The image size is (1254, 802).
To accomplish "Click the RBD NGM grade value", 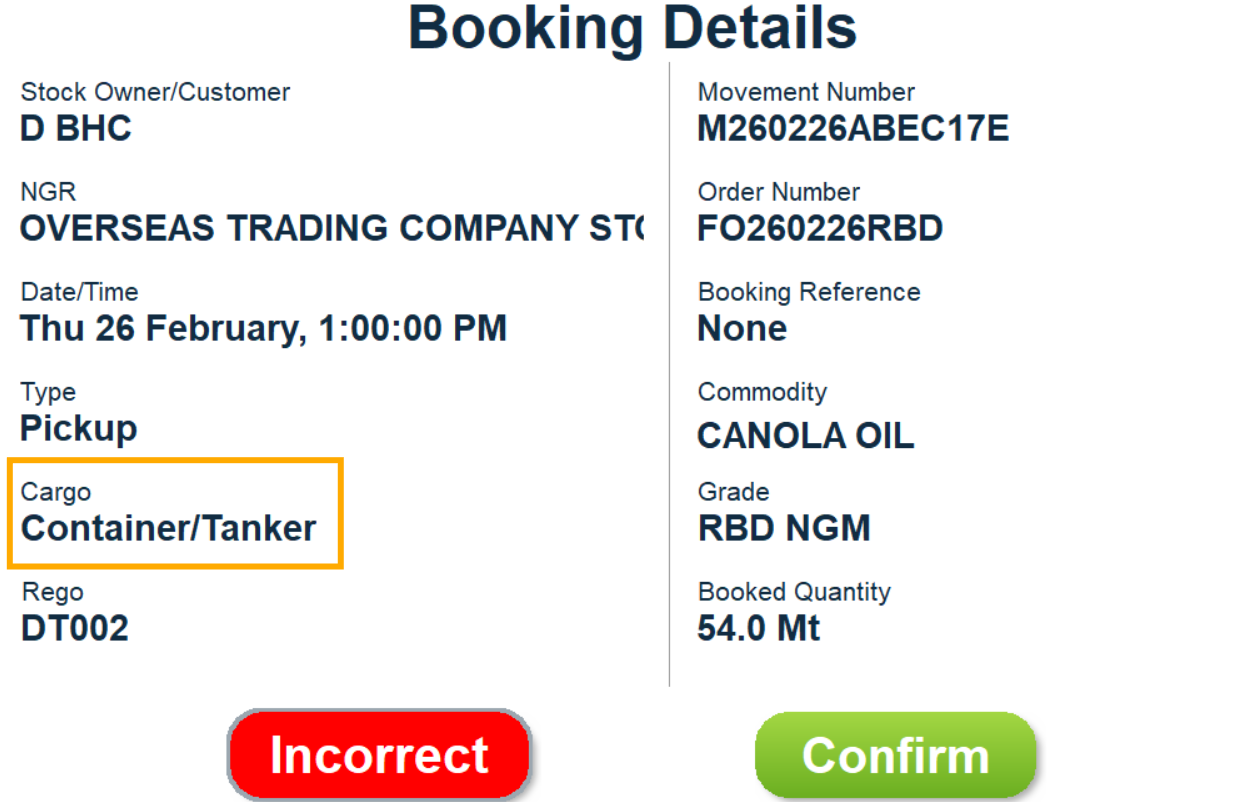I will coord(784,528).
